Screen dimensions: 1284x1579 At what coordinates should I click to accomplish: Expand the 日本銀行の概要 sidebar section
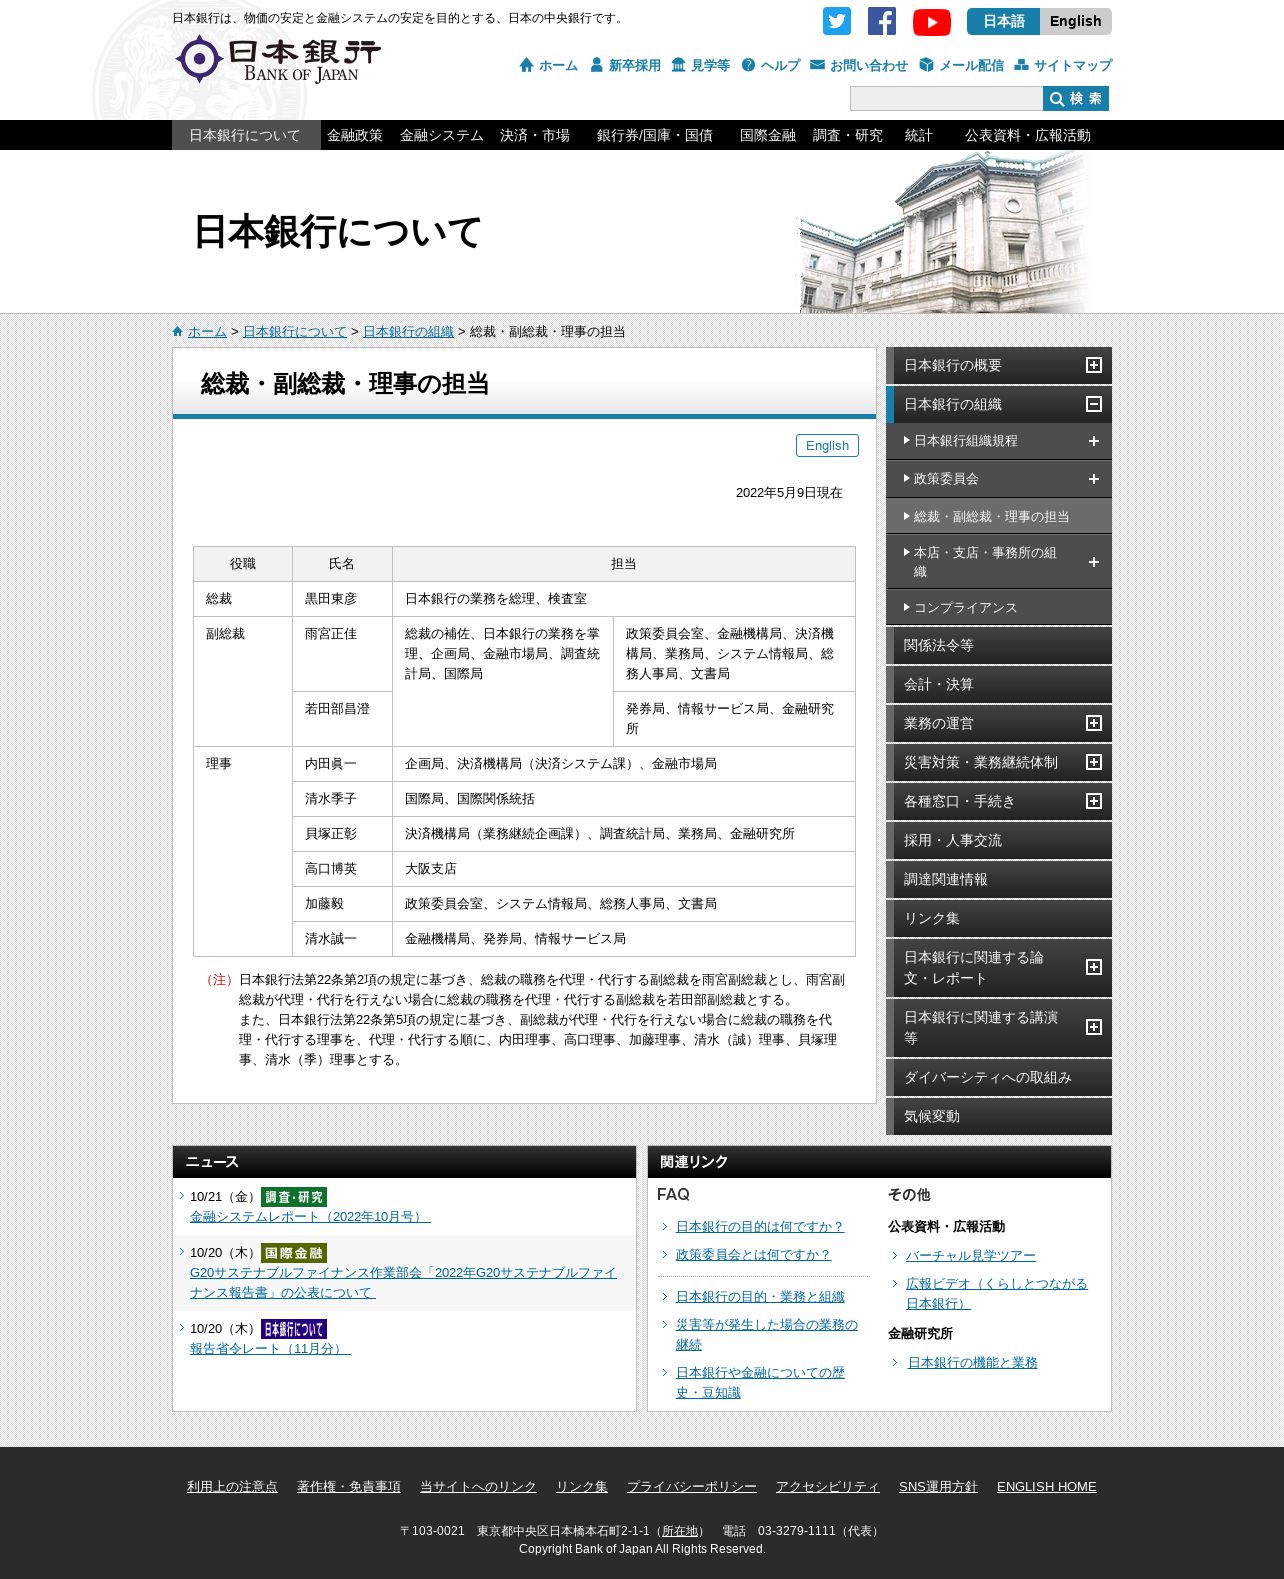point(1094,366)
